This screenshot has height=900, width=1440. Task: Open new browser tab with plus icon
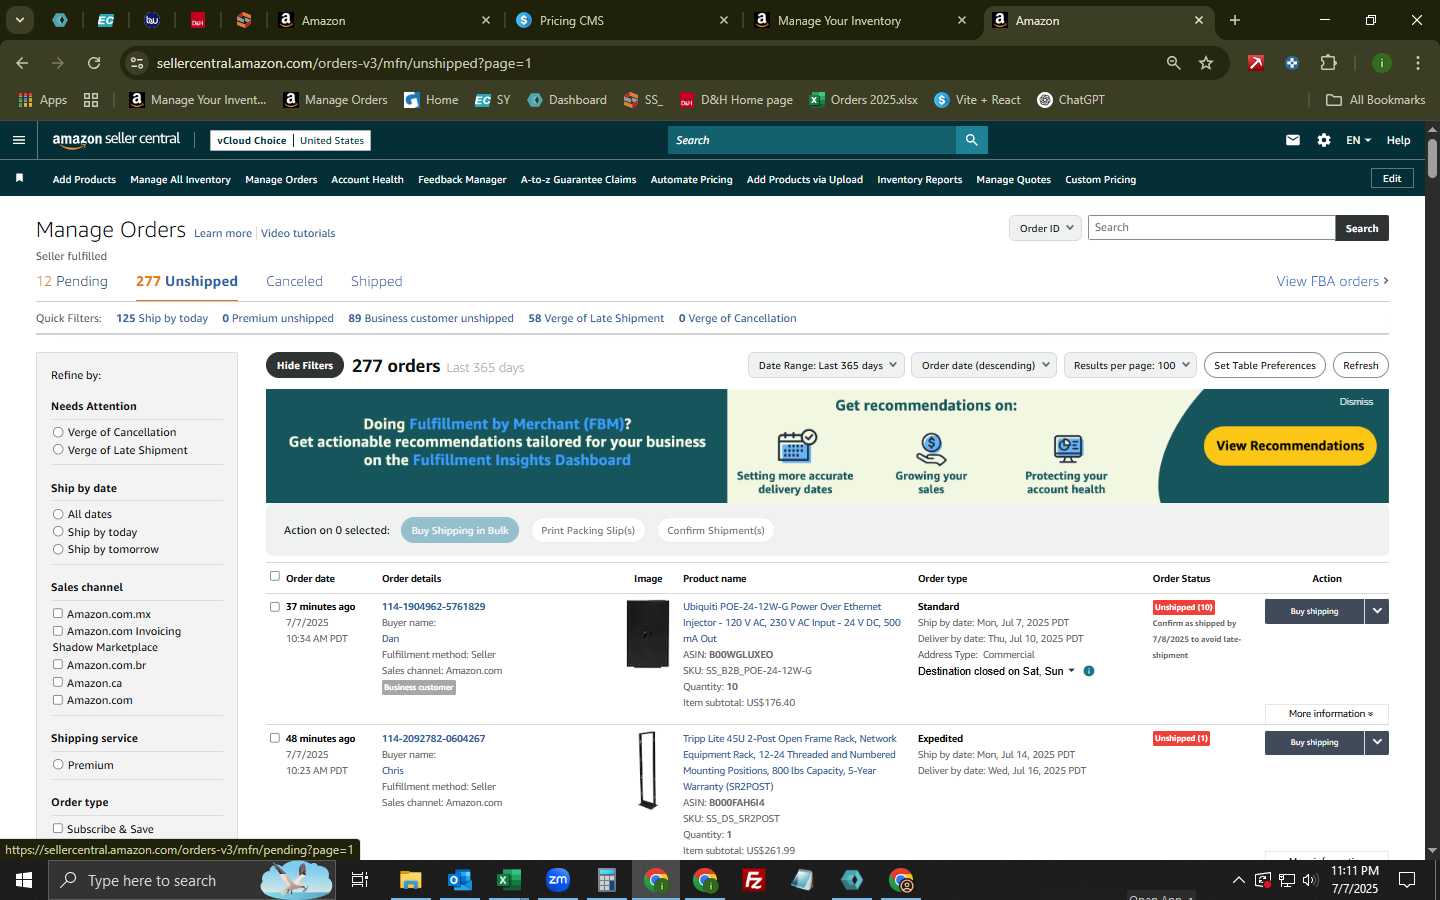1235,20
